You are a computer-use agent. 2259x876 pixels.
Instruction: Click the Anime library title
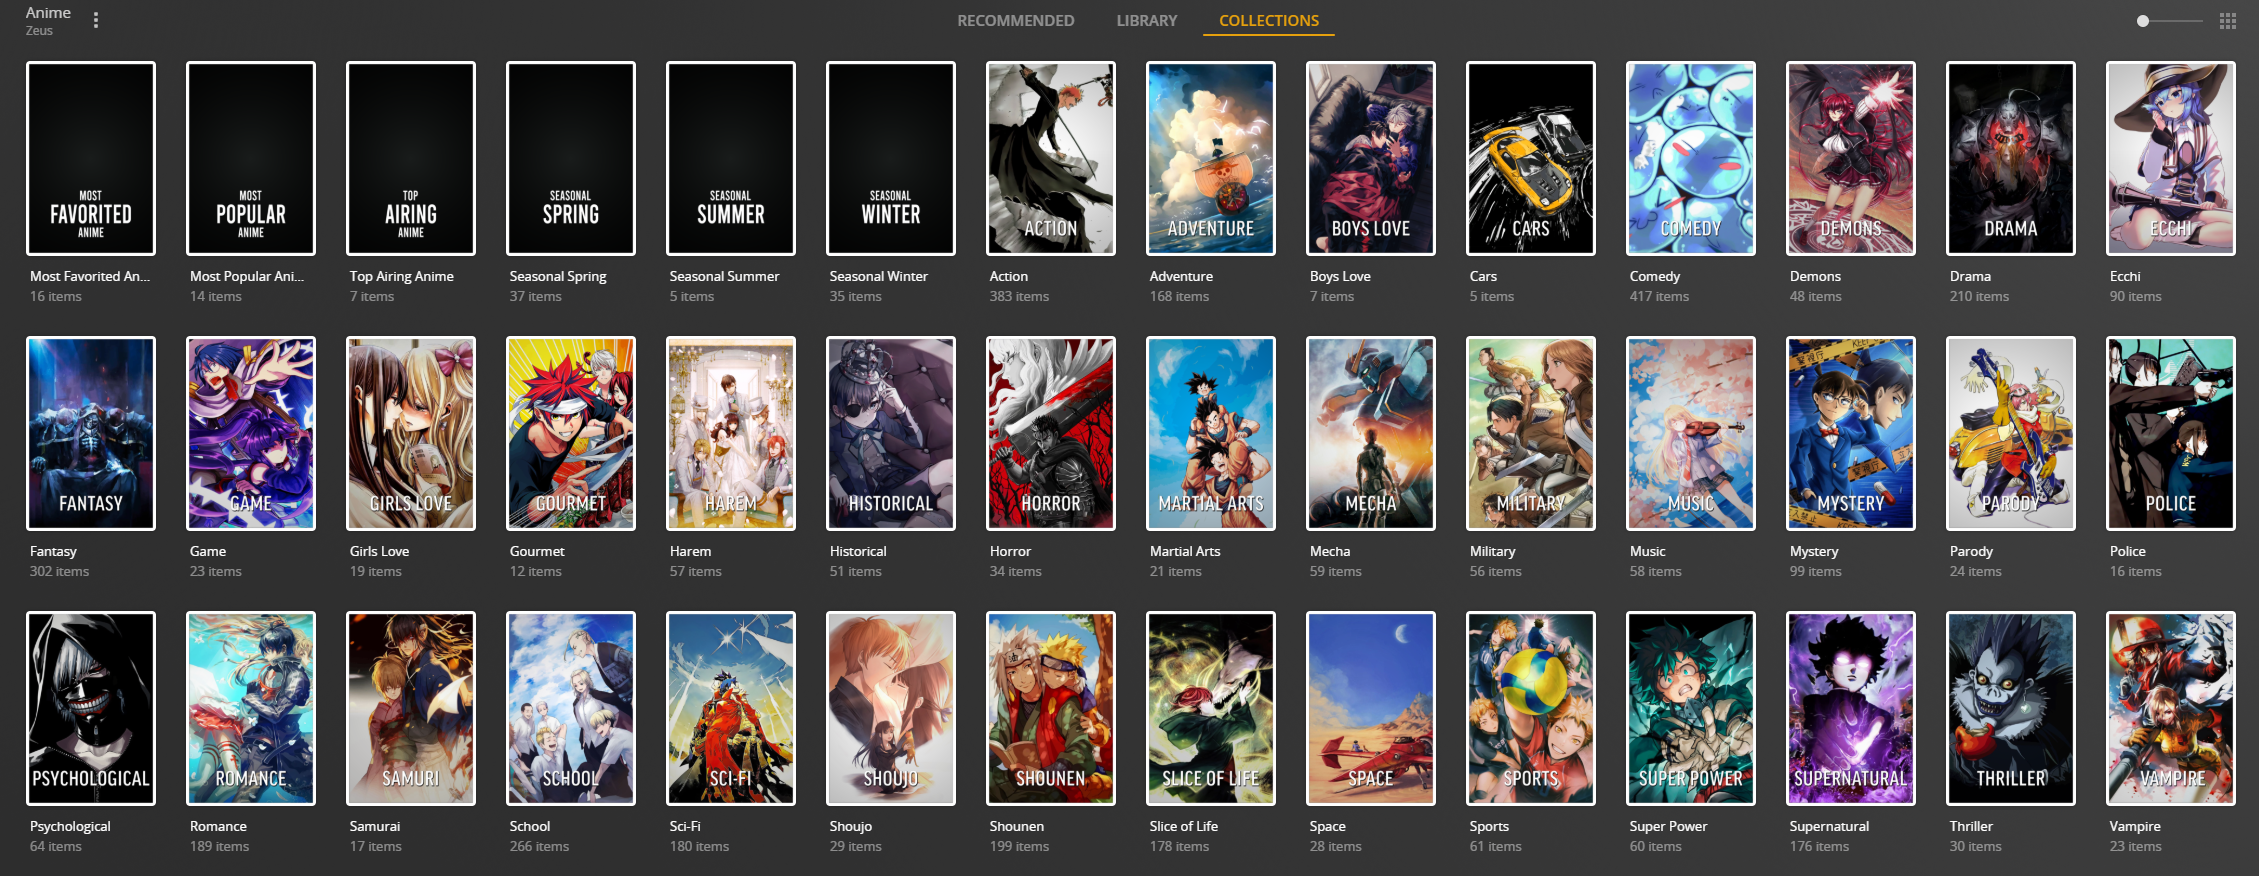(48, 13)
